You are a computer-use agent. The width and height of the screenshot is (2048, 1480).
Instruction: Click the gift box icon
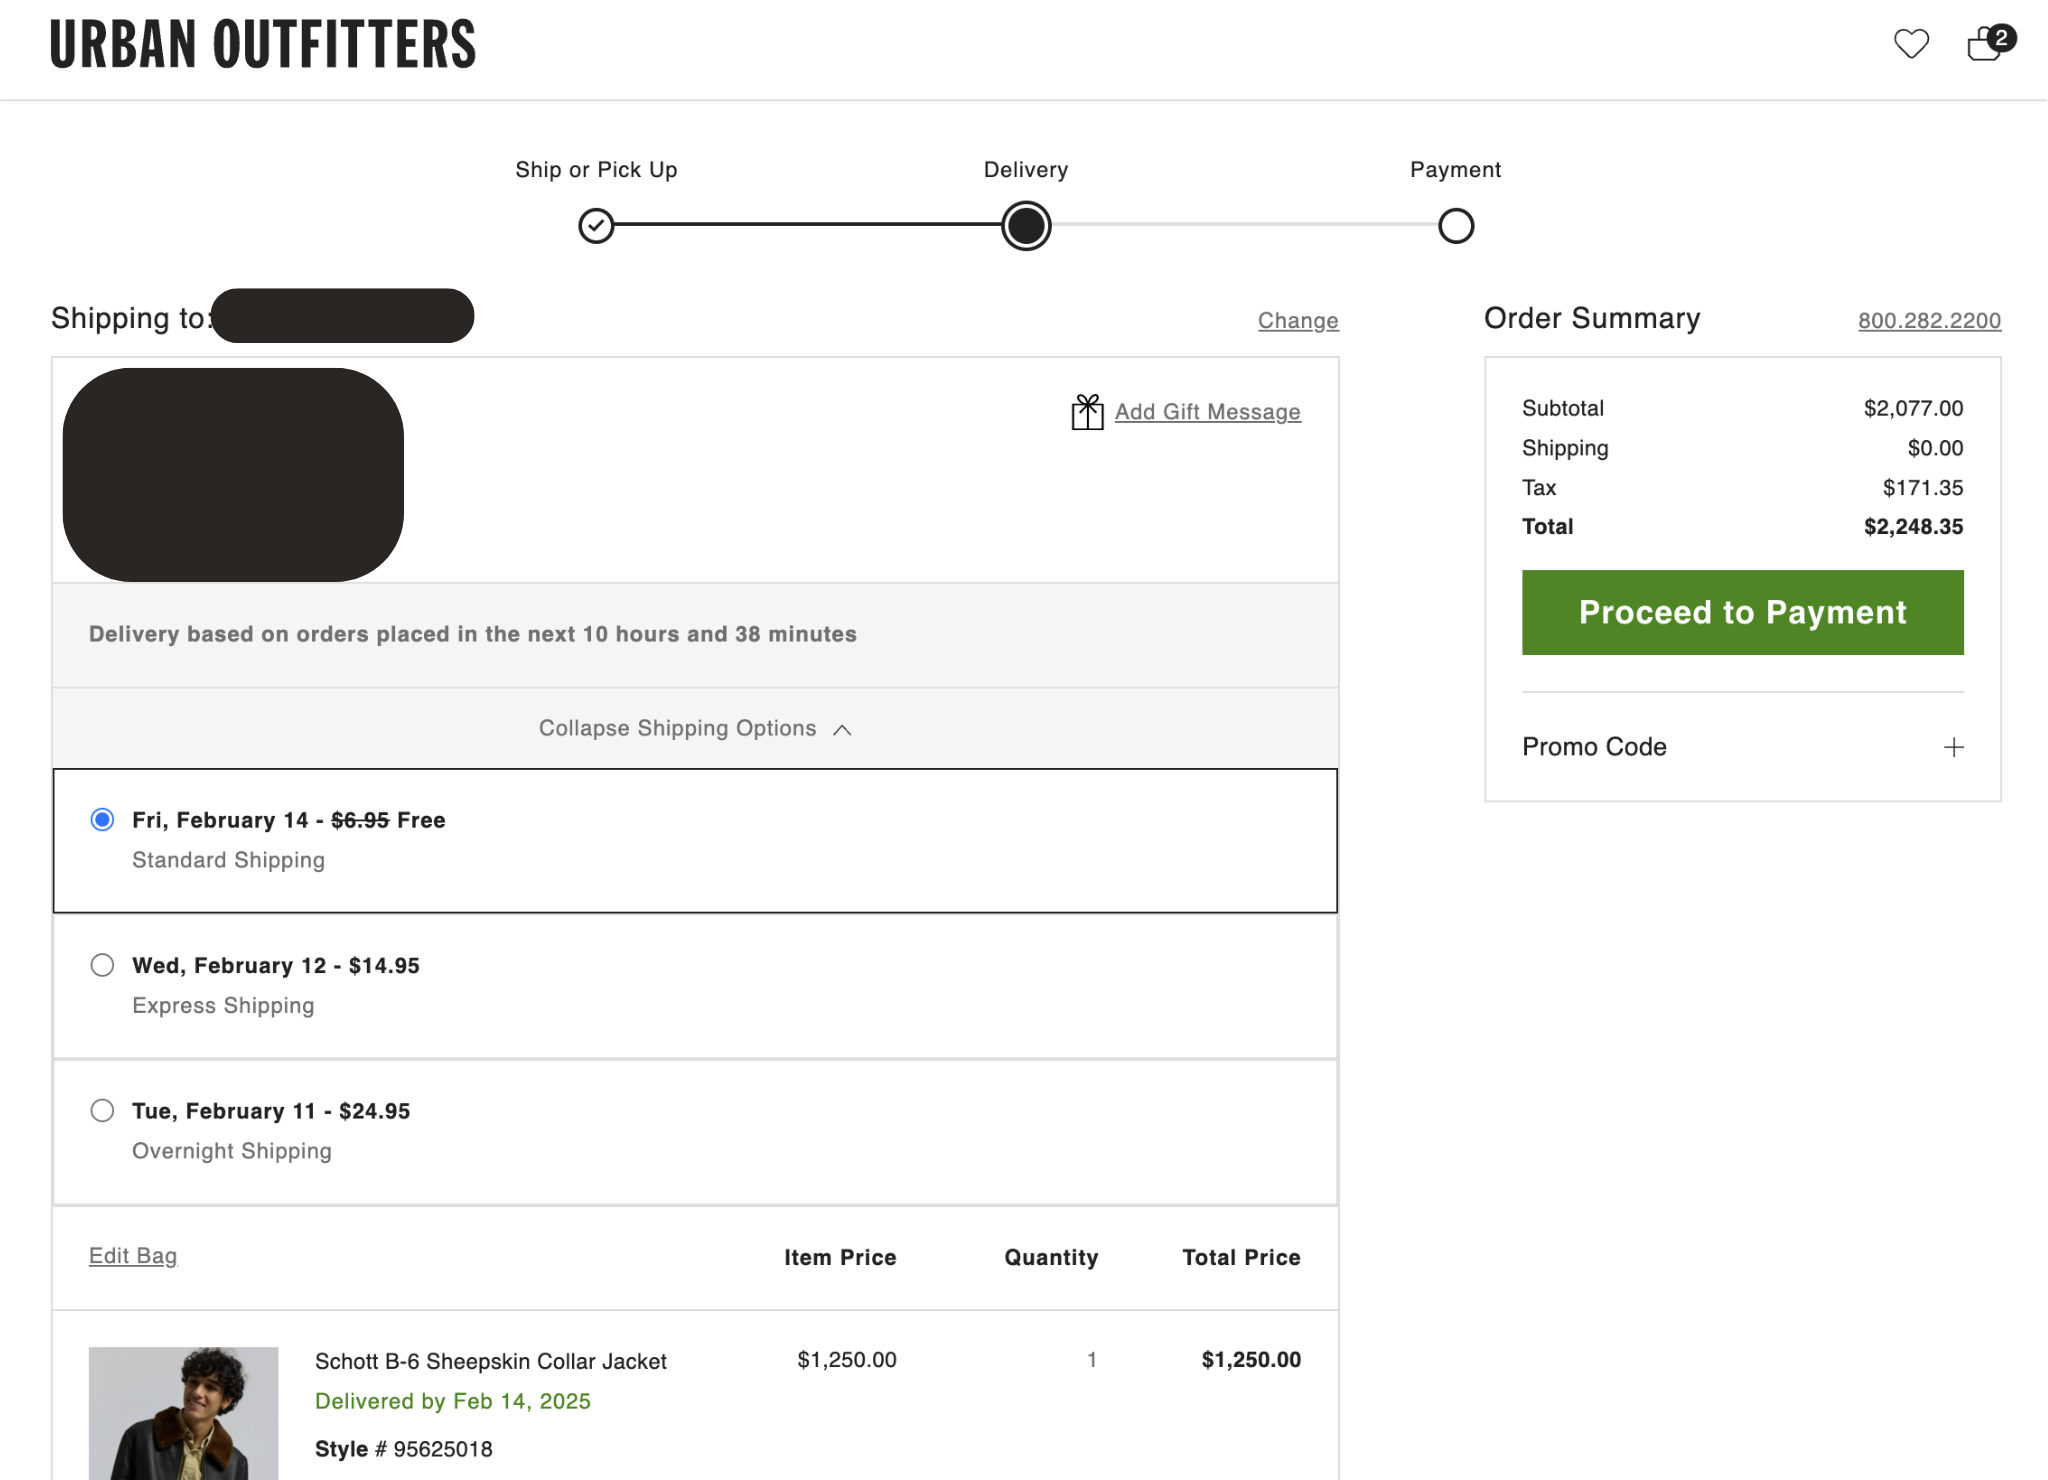1087,412
